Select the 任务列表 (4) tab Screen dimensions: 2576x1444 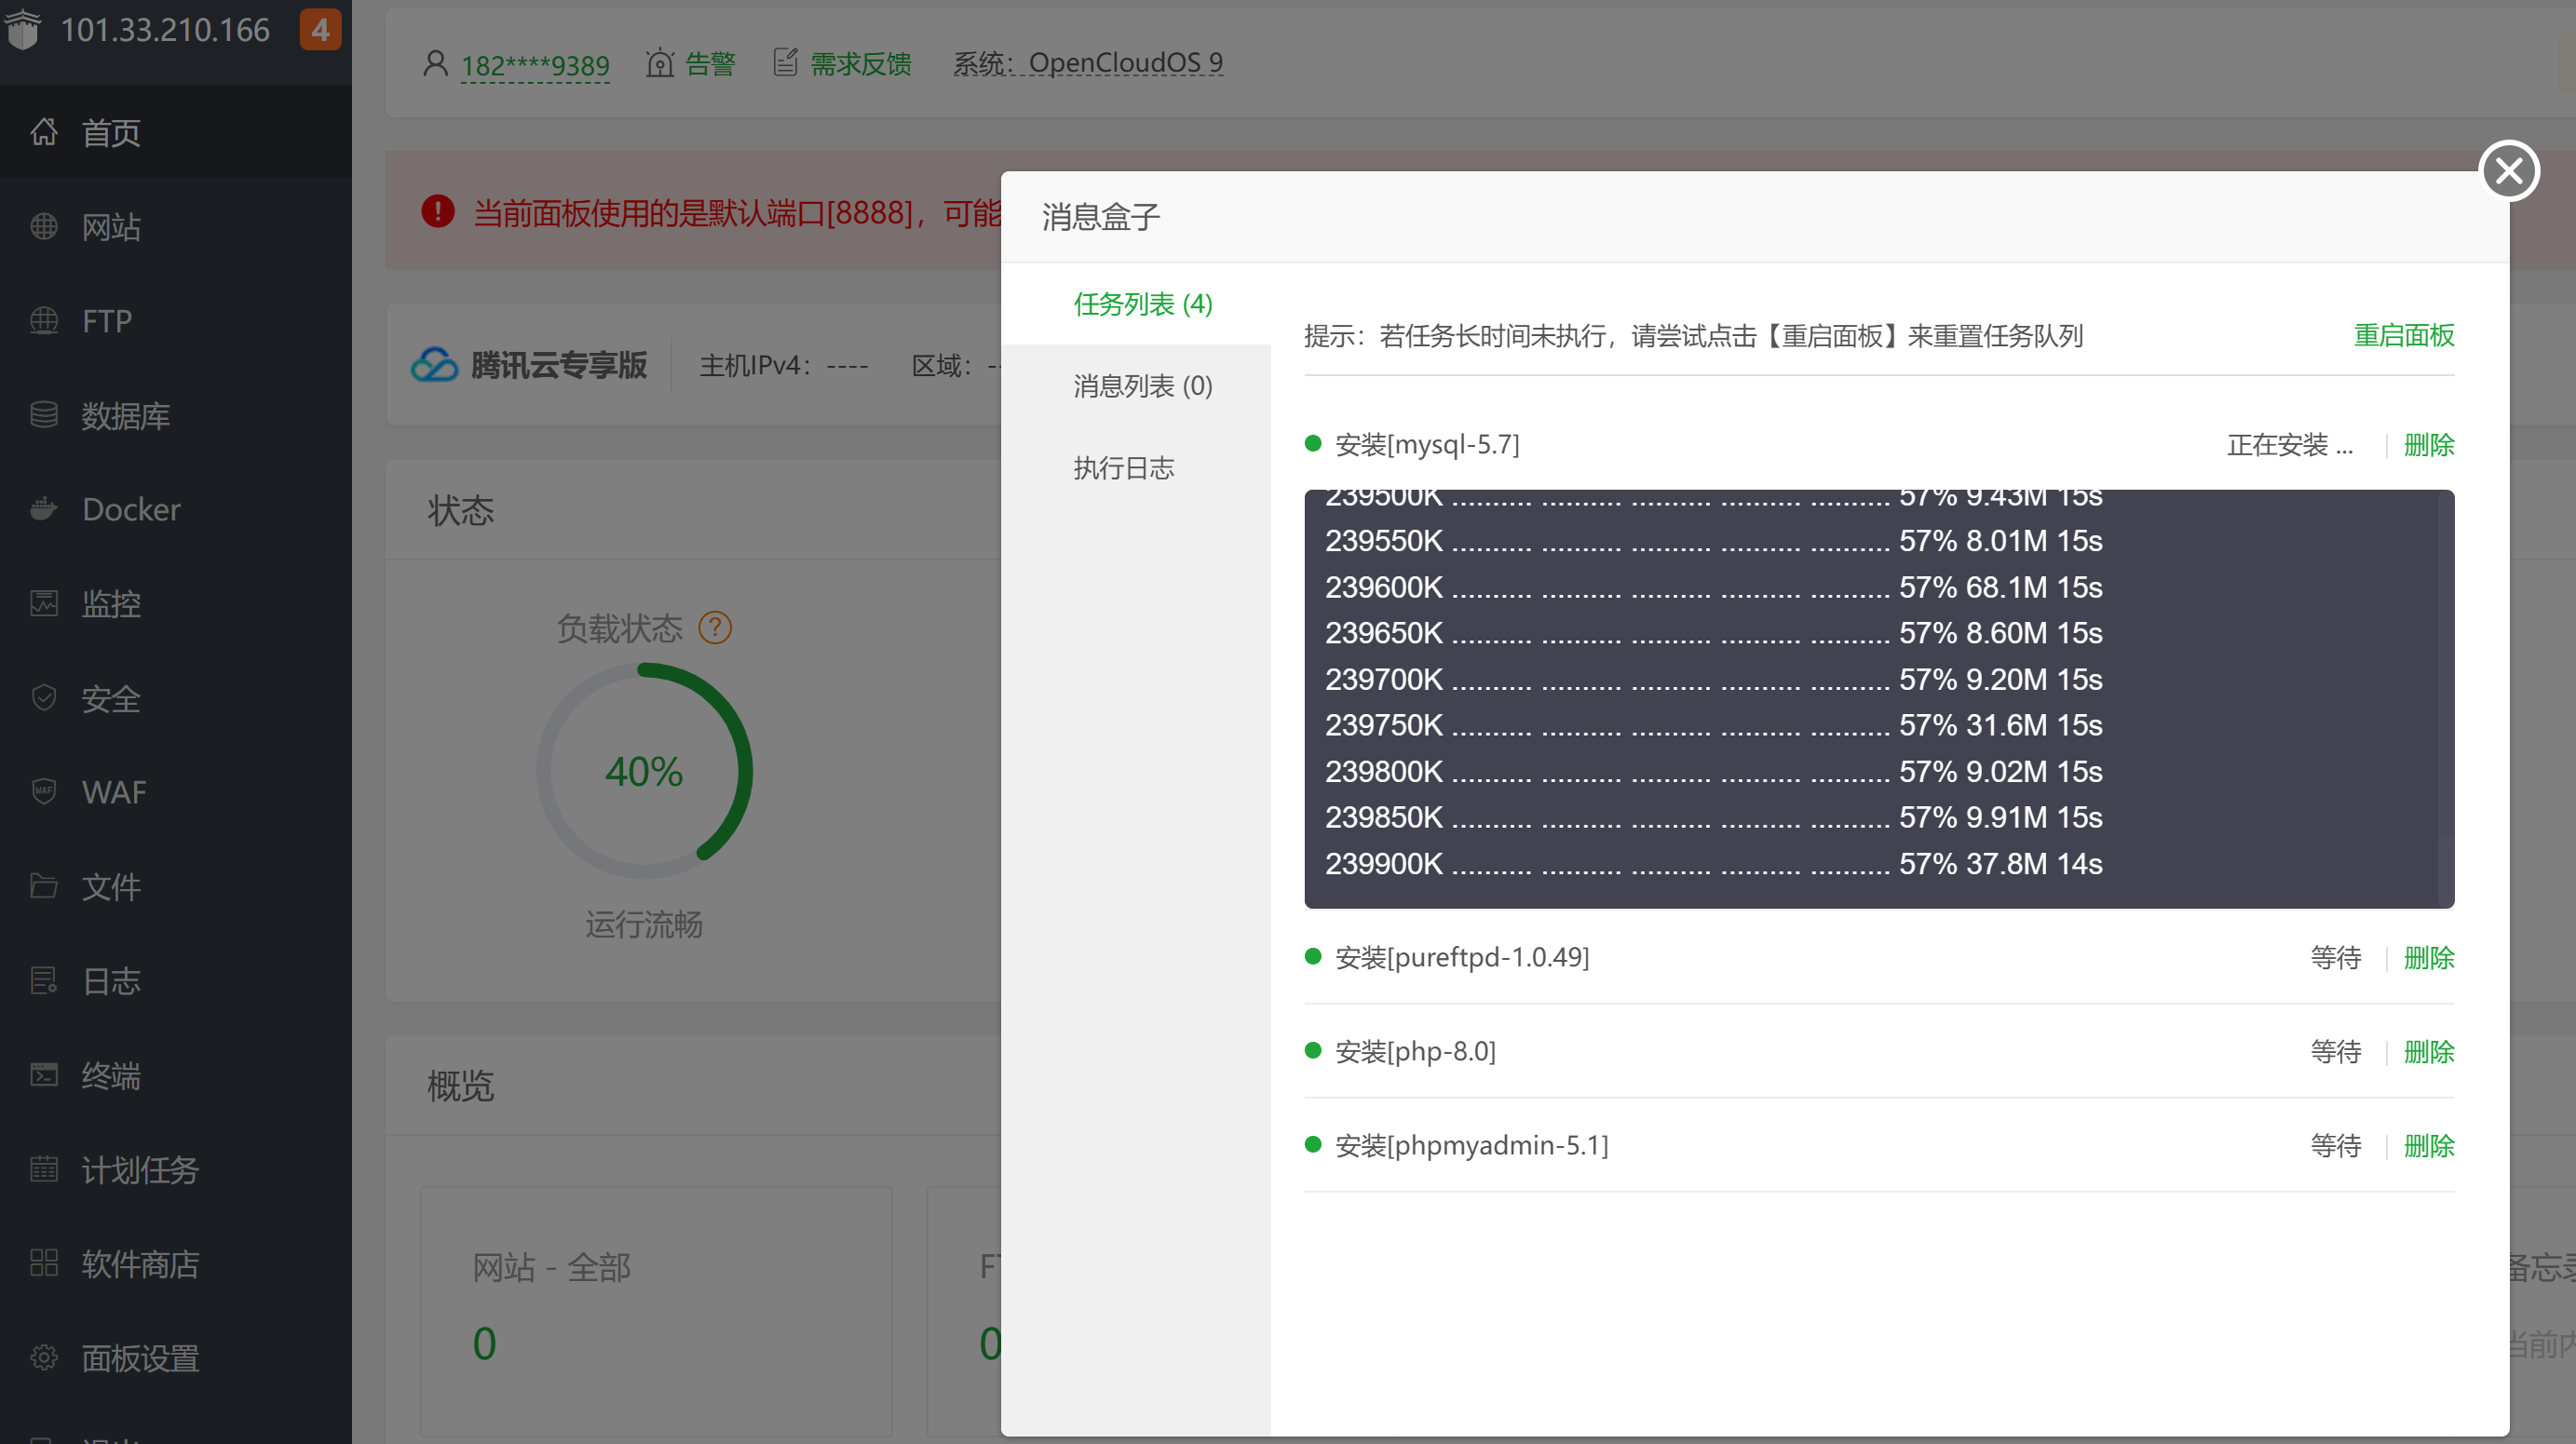(1142, 304)
